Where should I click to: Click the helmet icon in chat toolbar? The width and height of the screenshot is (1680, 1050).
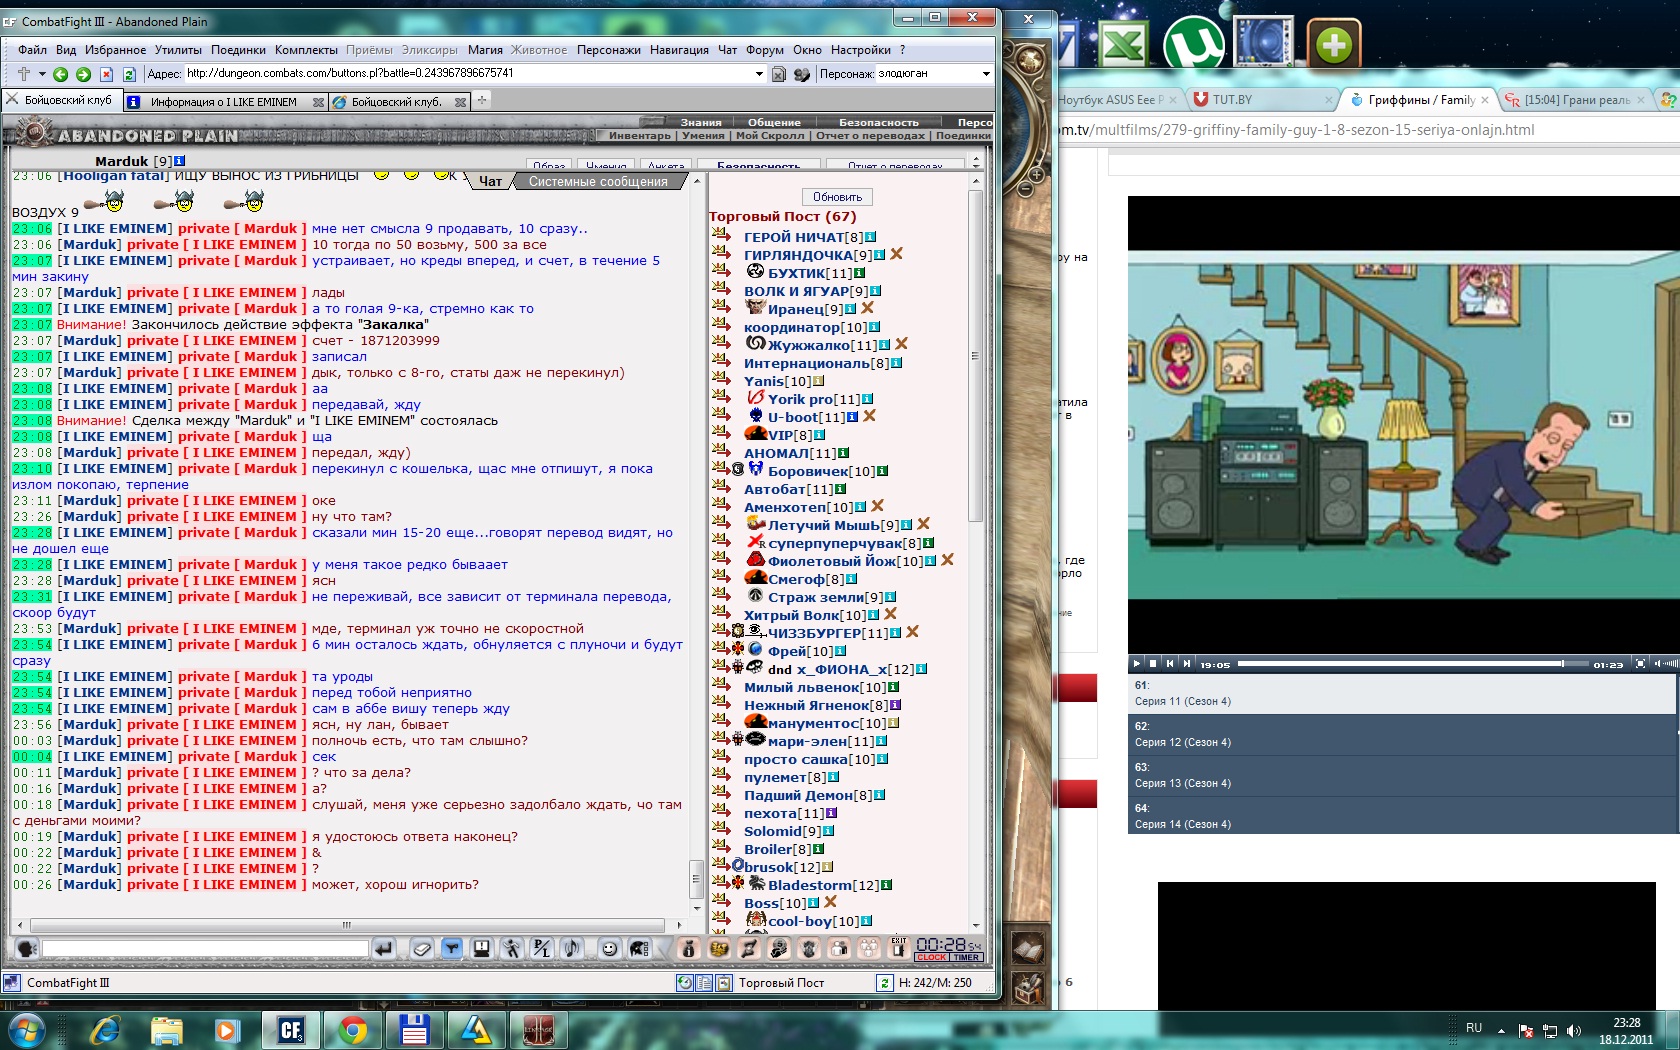coord(639,948)
